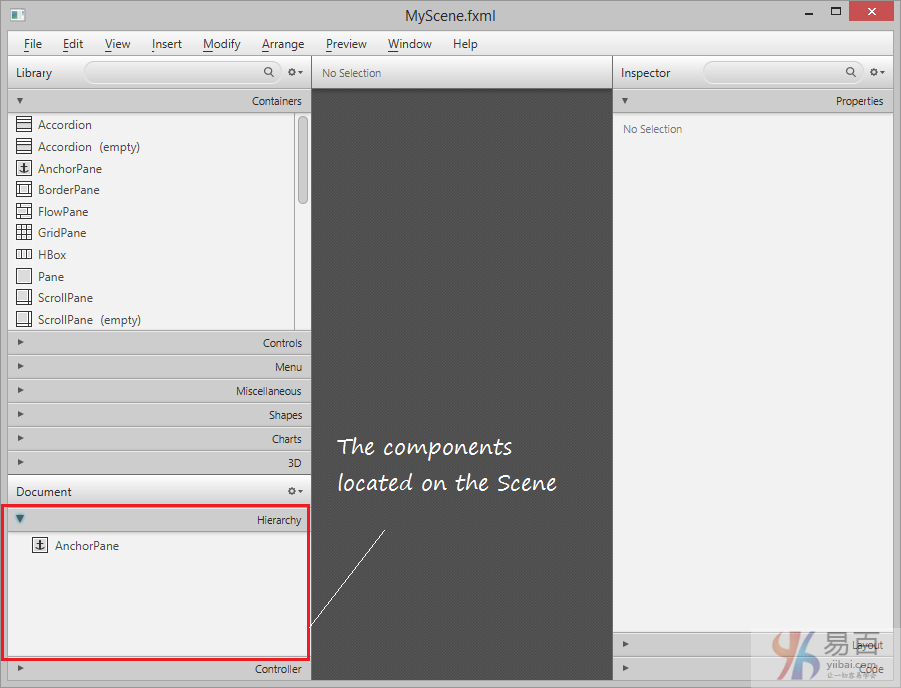Open the Window menu
This screenshot has height=688, width=901.
tap(409, 44)
